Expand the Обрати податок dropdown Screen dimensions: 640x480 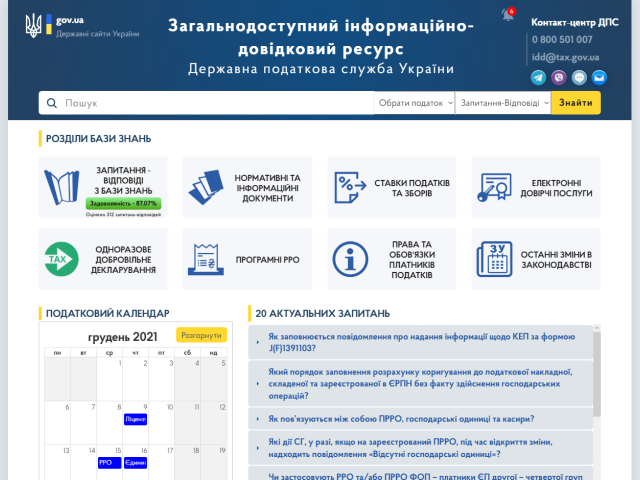point(414,103)
